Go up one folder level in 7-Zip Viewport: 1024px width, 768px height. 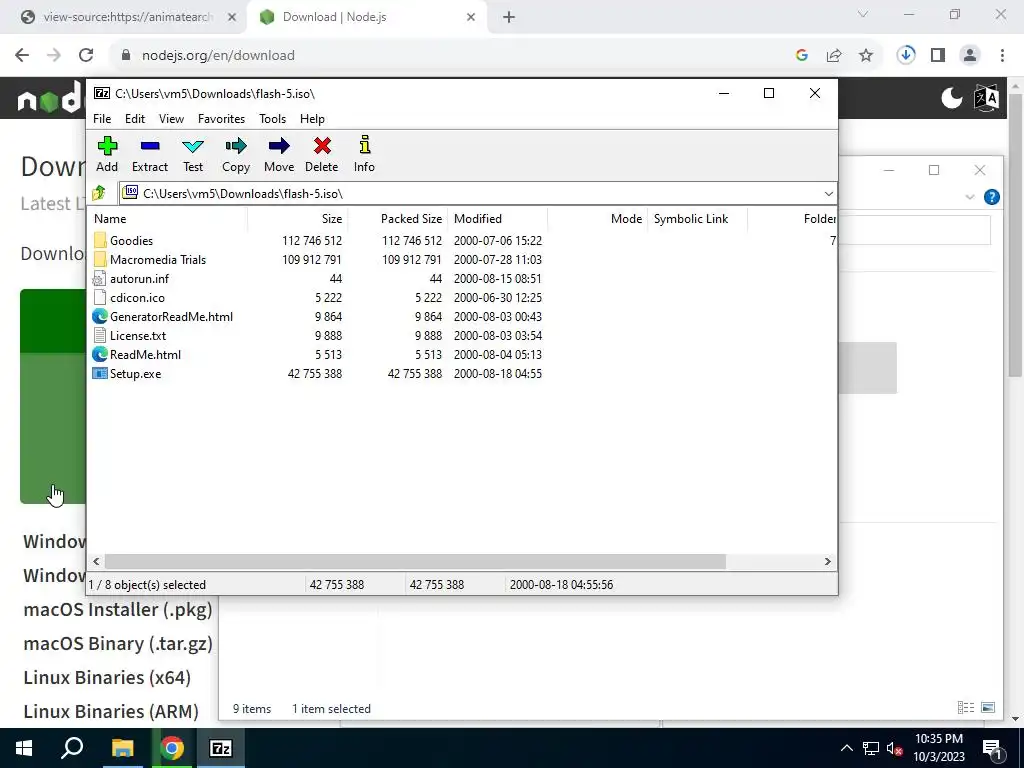[99, 193]
